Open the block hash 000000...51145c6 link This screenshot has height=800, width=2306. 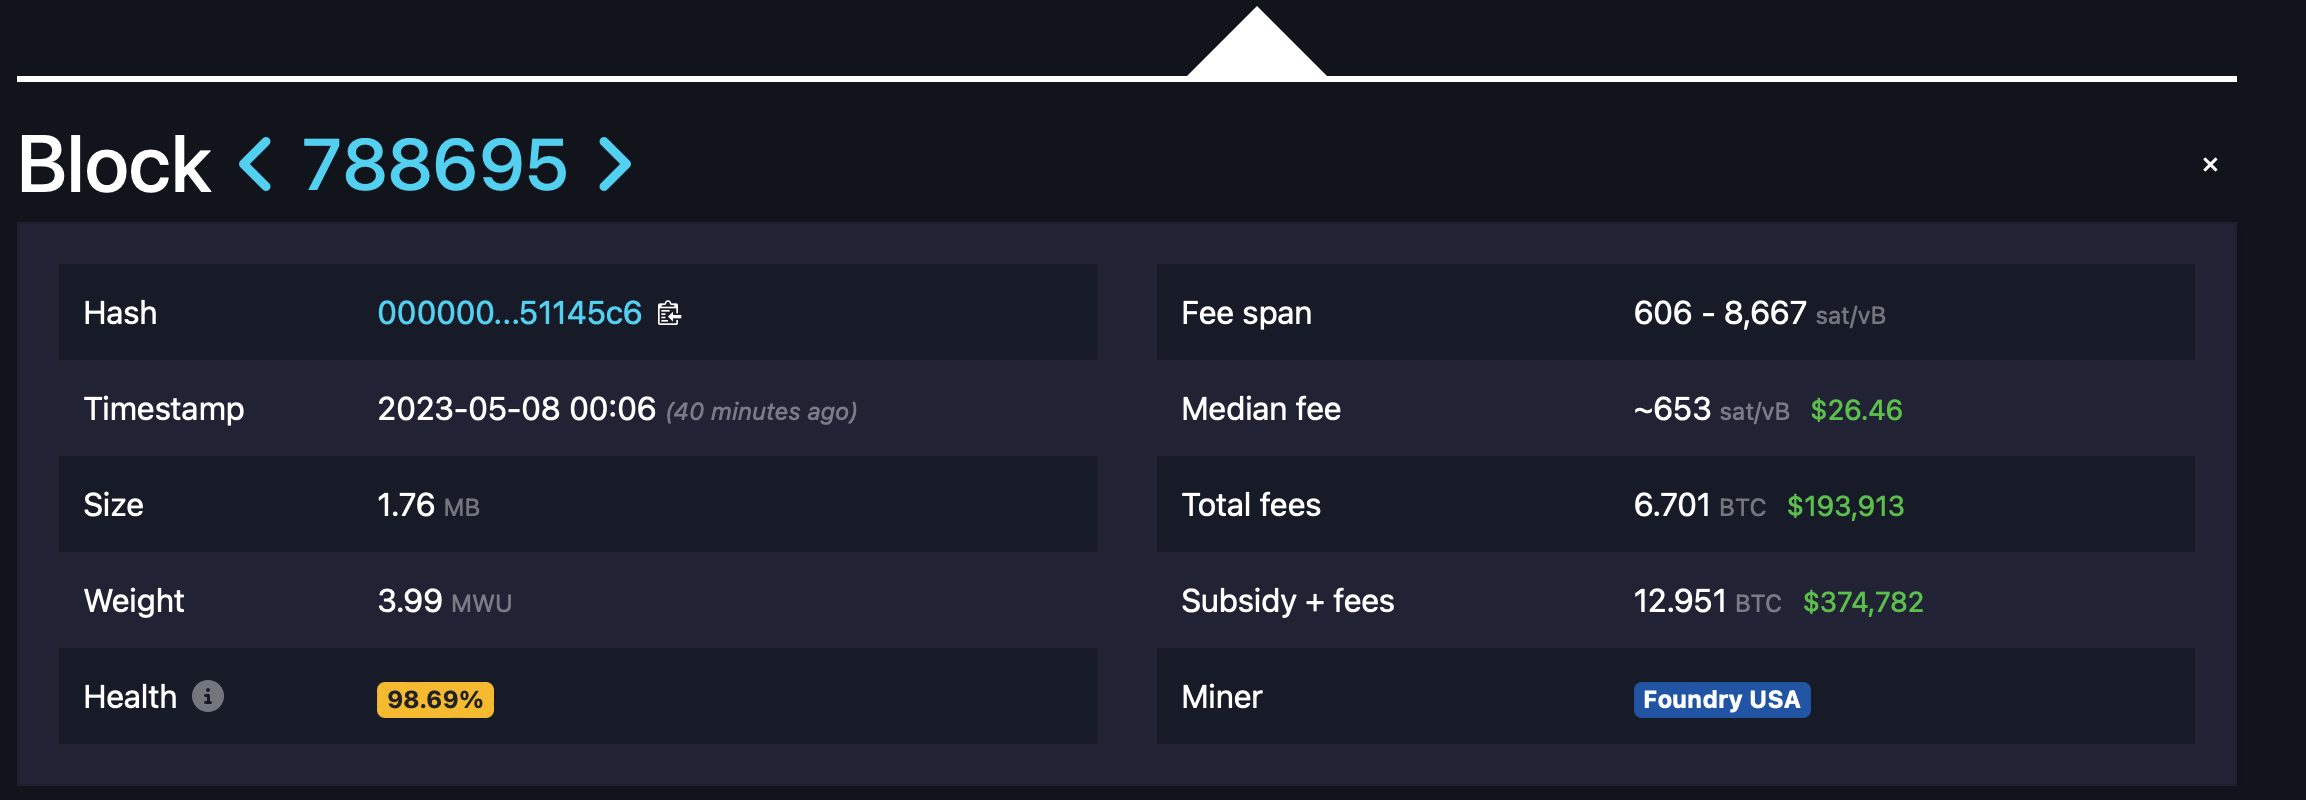tap(509, 313)
